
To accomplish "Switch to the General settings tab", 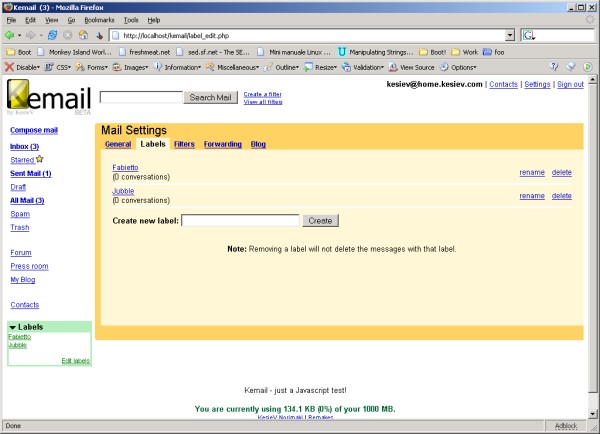I will [x=118, y=144].
